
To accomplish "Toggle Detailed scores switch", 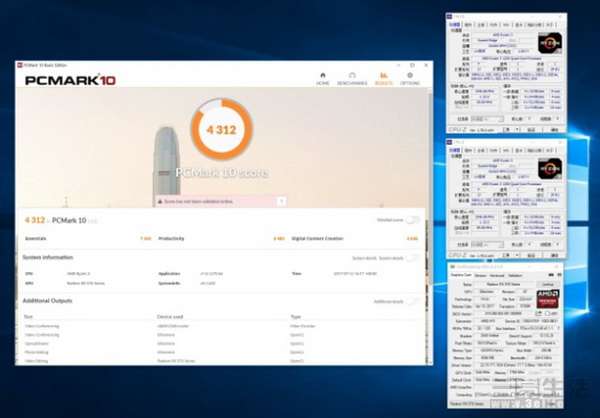I will coord(413,220).
